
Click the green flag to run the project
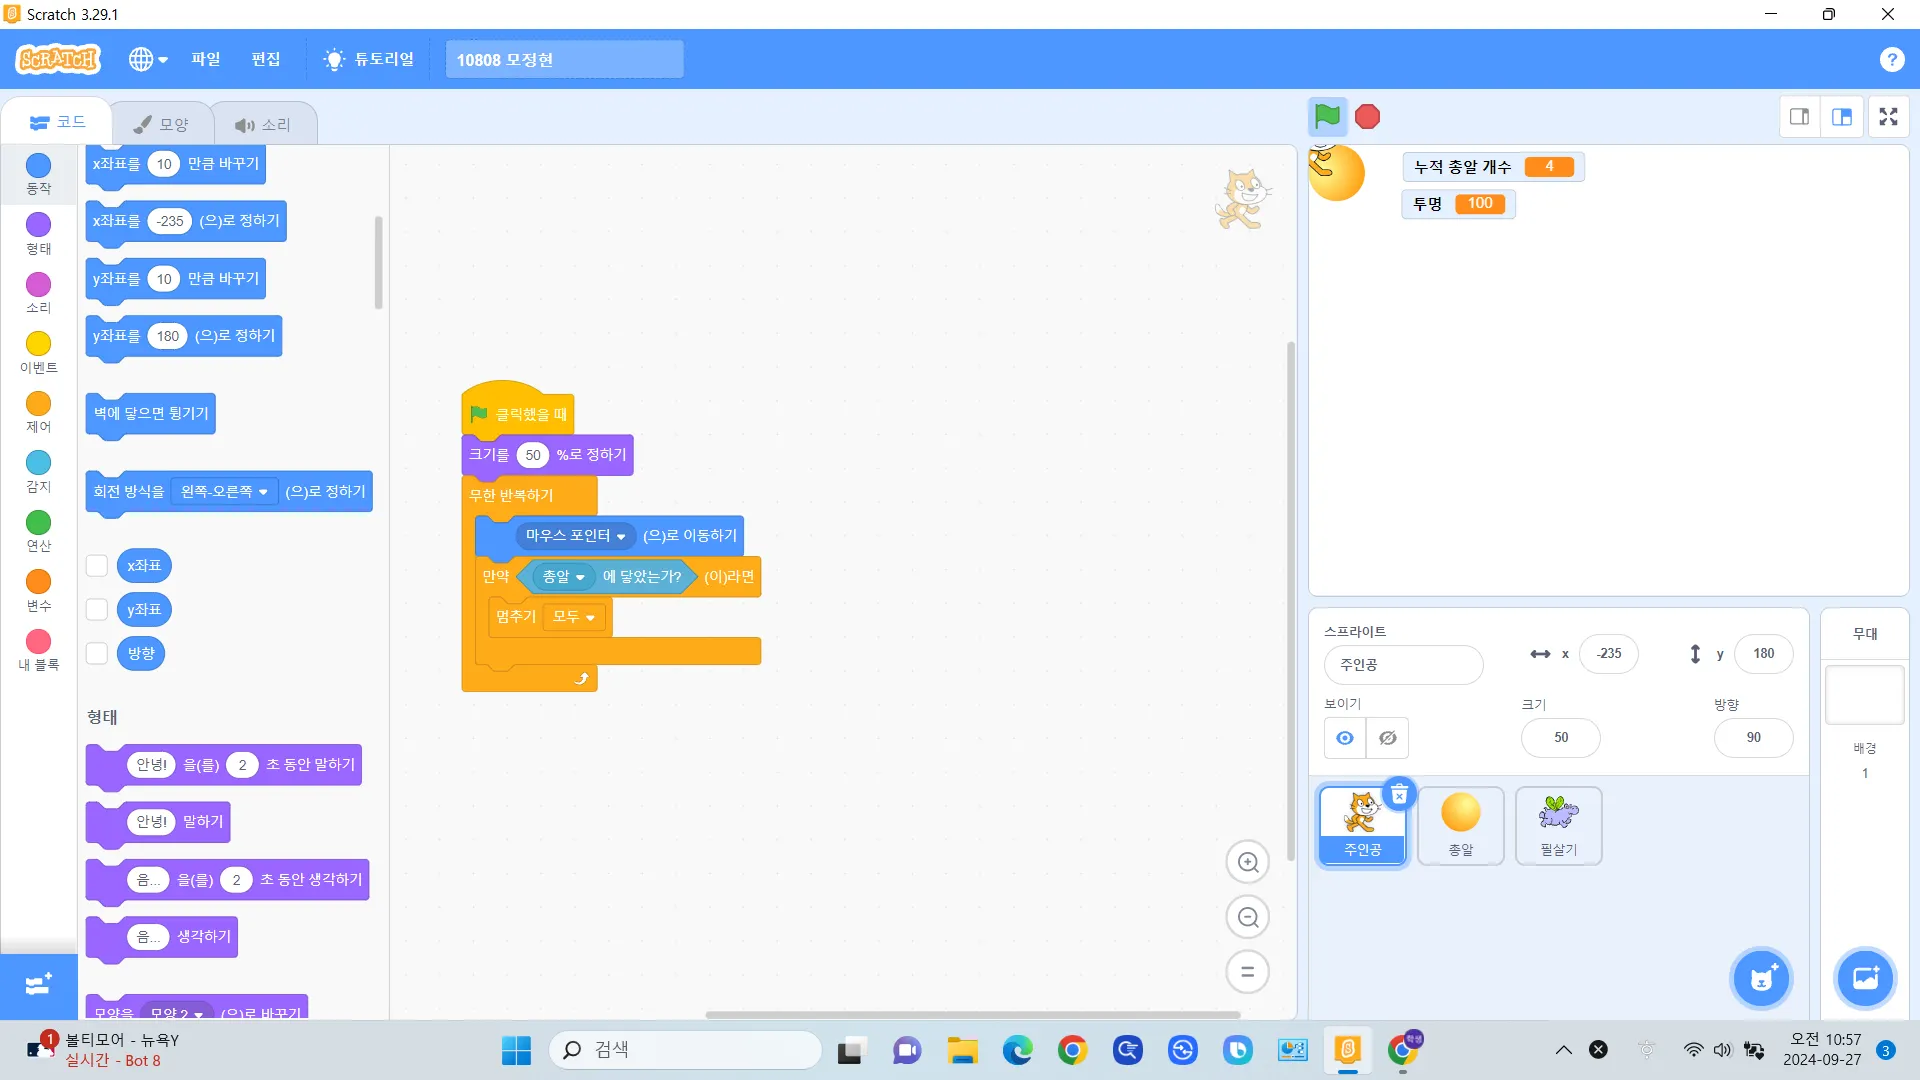coord(1327,117)
